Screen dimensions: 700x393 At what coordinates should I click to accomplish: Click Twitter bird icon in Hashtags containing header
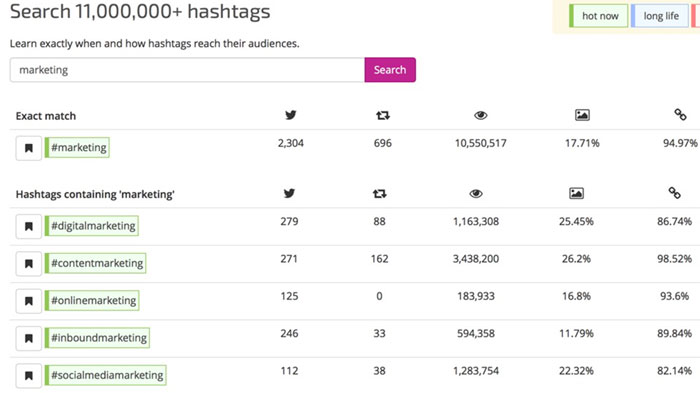[289, 193]
